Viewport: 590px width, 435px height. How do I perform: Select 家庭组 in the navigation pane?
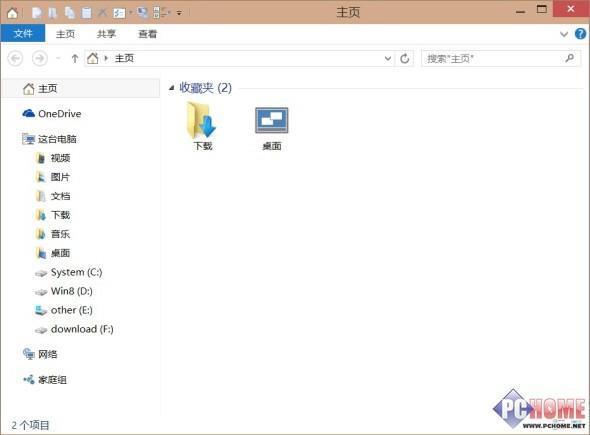52,380
